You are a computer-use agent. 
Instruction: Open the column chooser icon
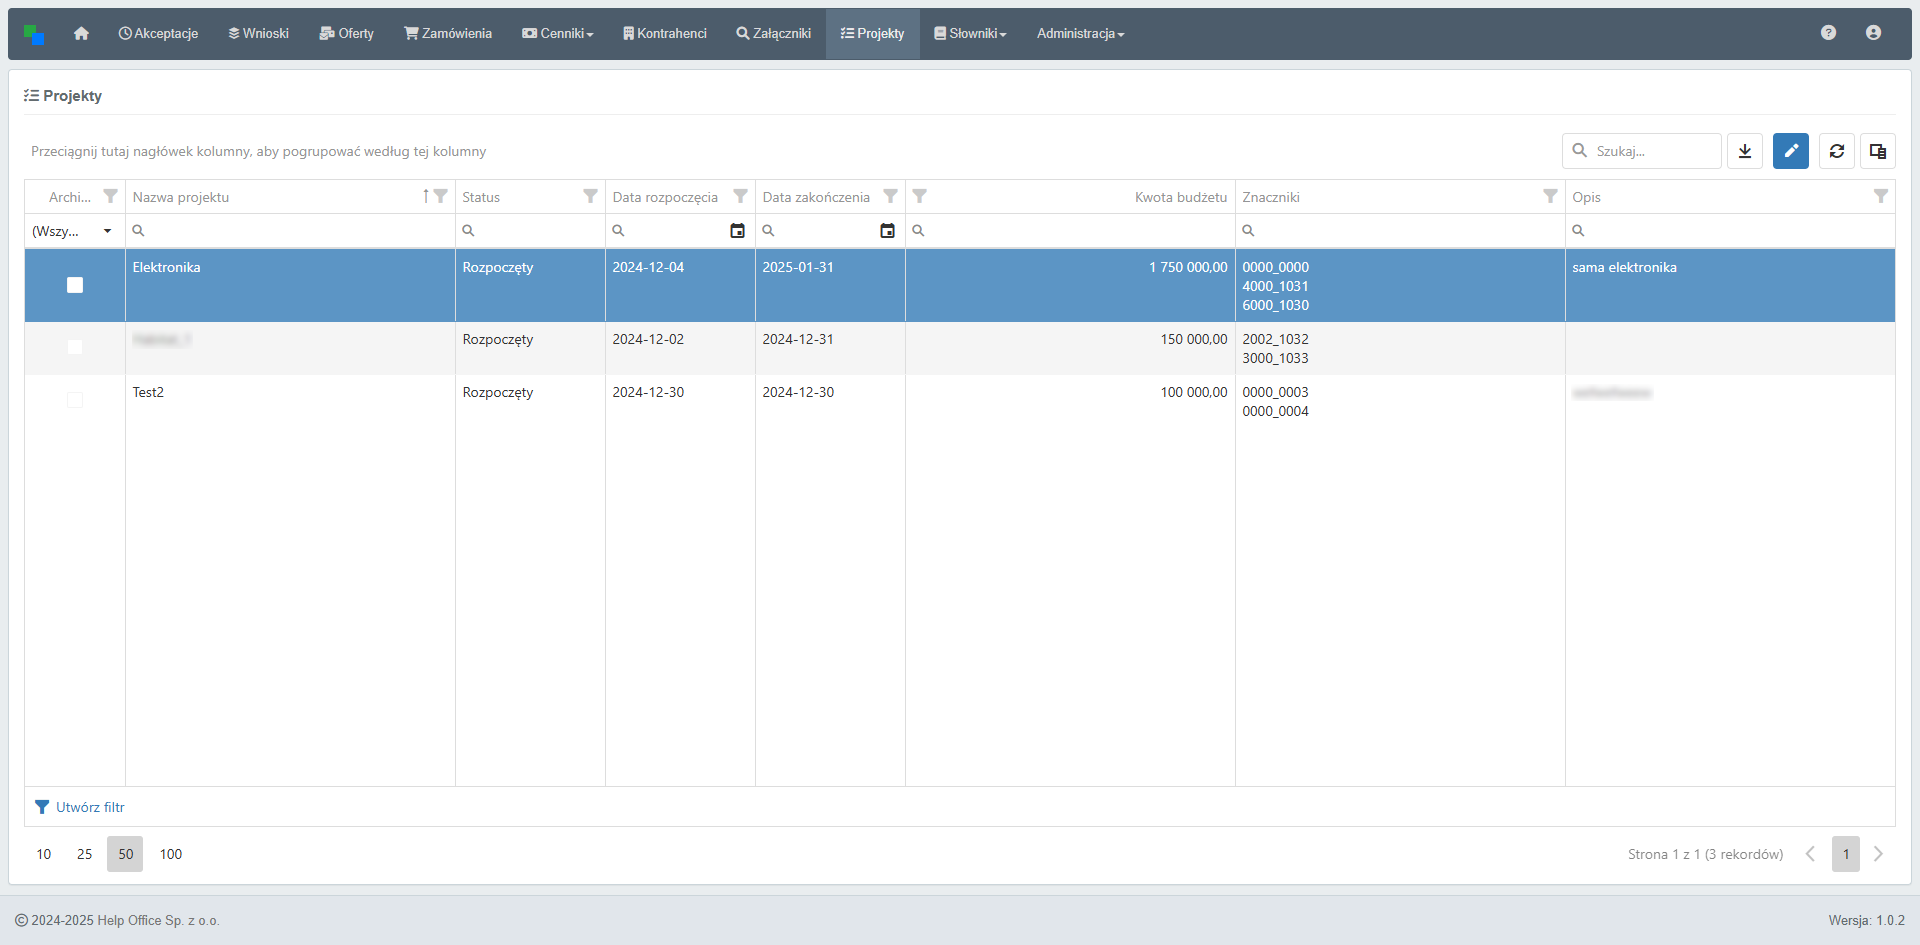[1878, 151]
